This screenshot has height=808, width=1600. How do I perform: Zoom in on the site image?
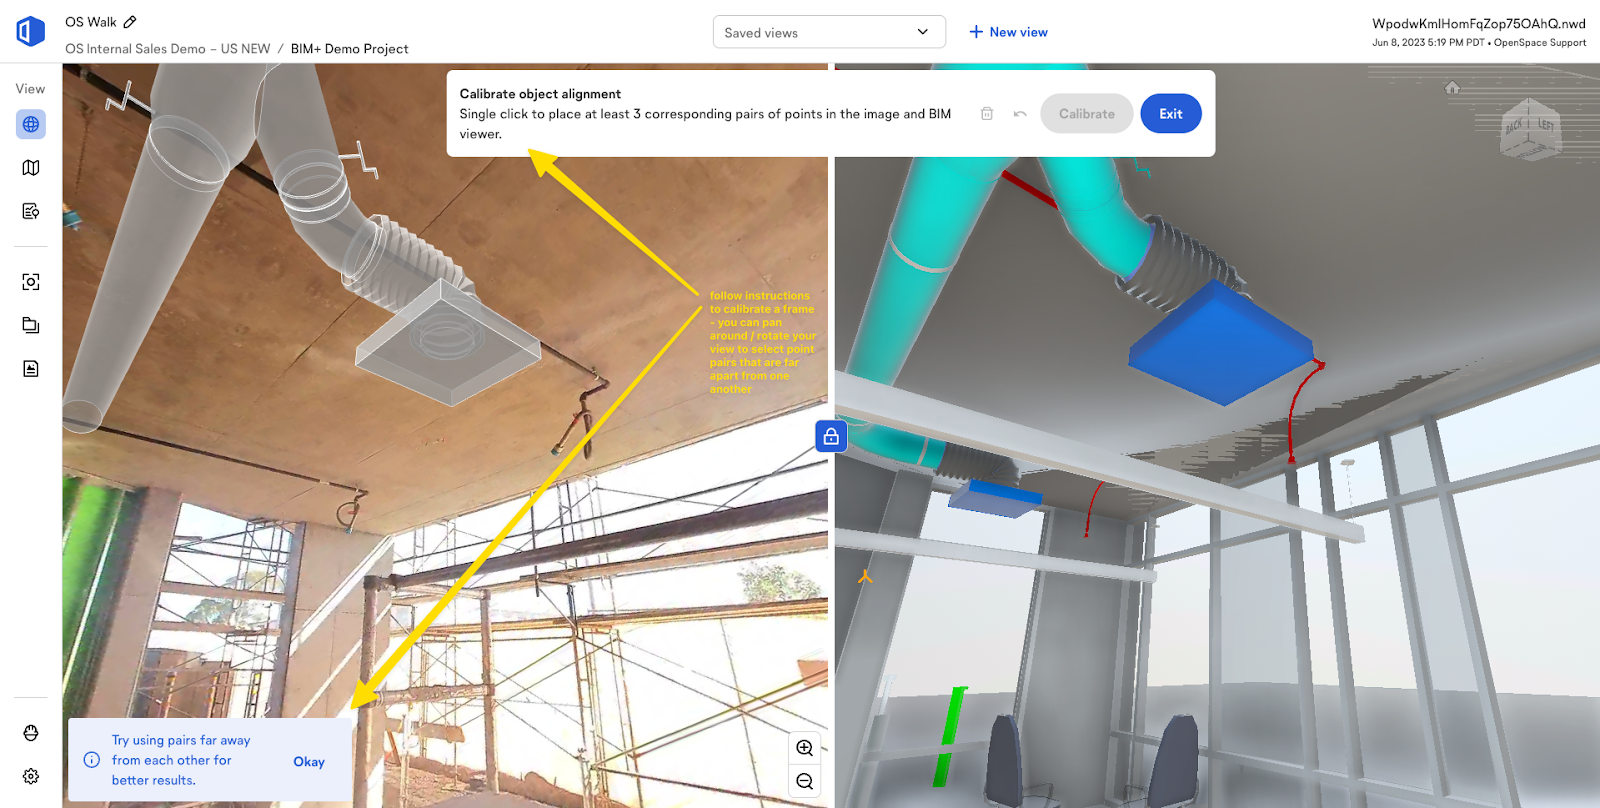click(805, 748)
